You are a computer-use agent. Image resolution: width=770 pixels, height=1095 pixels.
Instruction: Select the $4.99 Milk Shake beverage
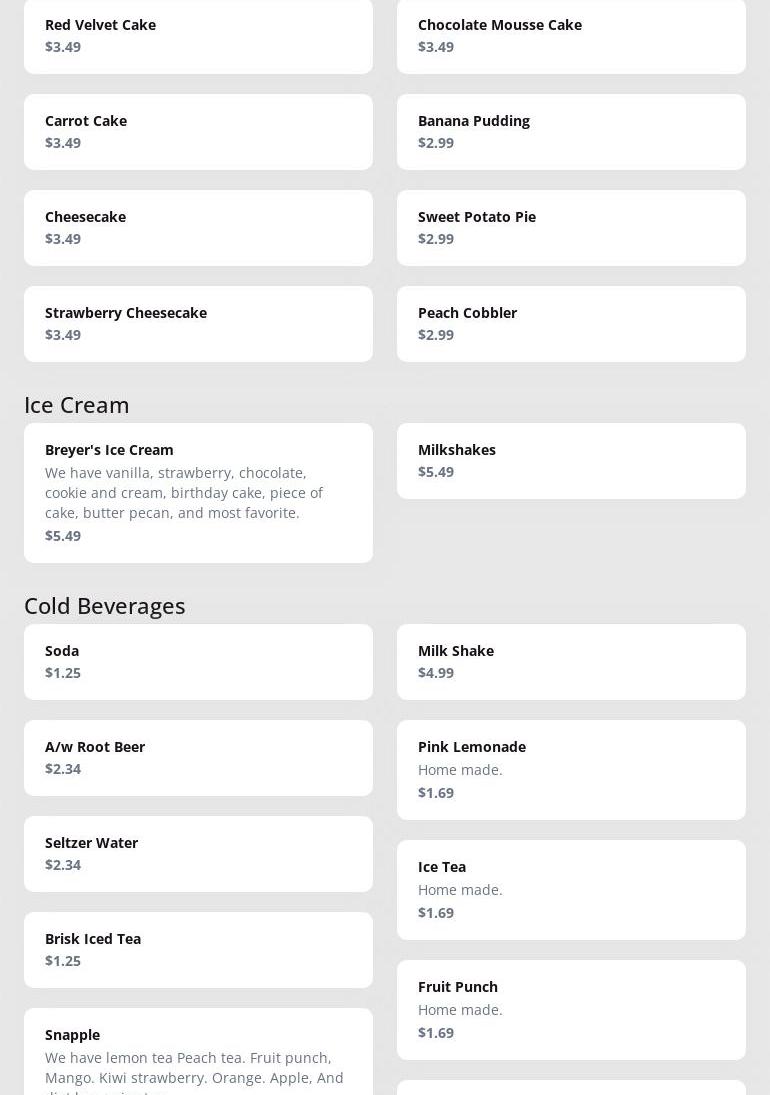pos(571,661)
